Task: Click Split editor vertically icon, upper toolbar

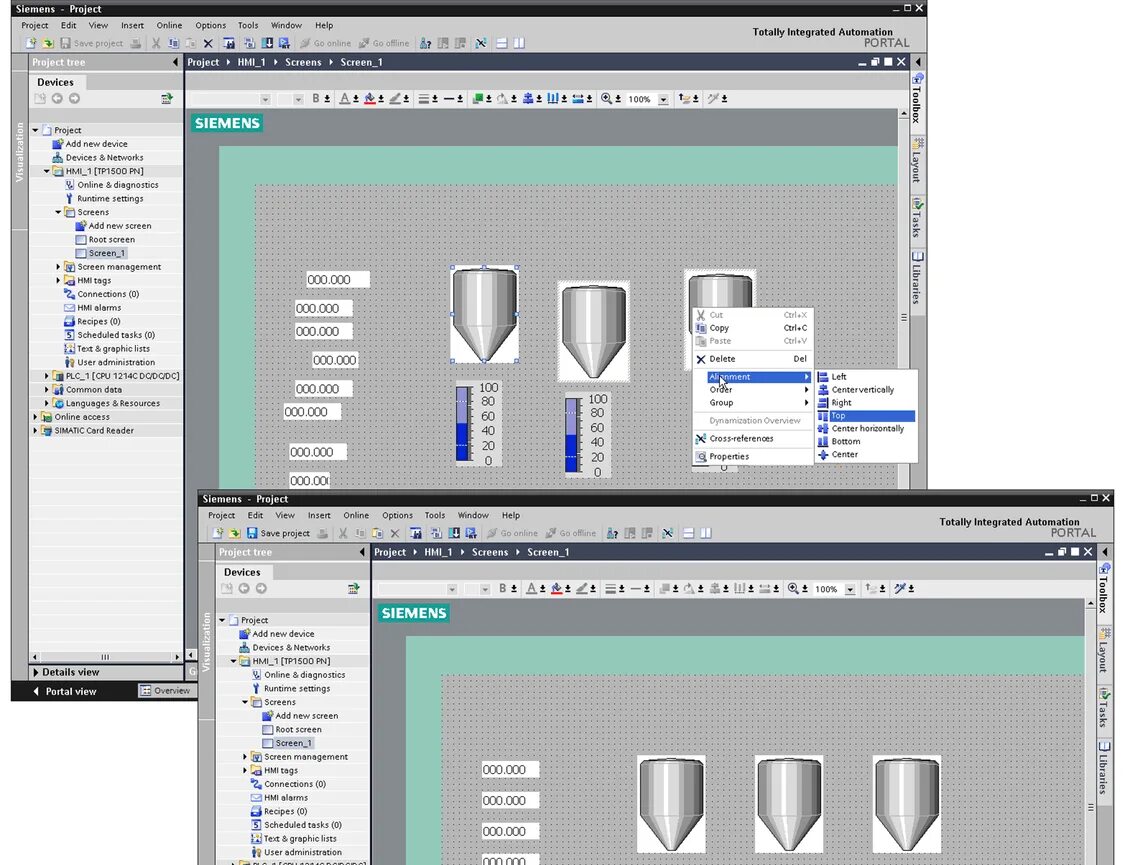Action: coord(519,43)
